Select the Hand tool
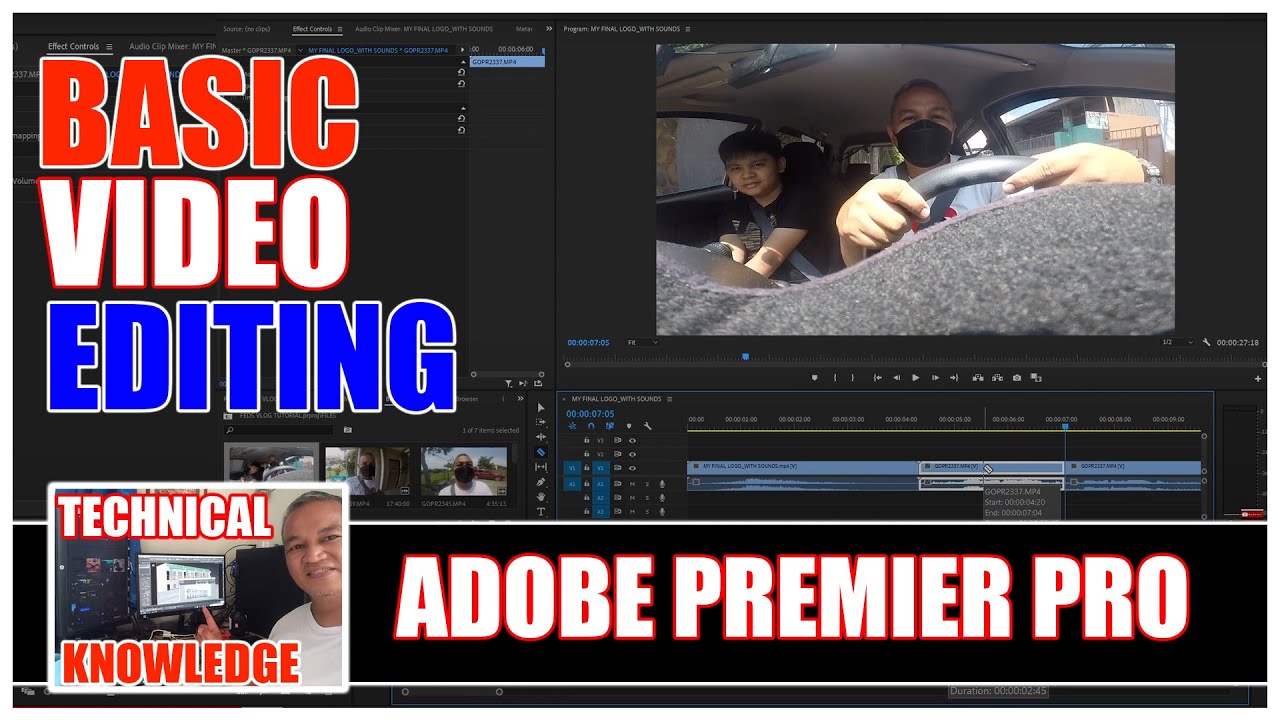The width and height of the screenshot is (1280, 720). click(541, 497)
